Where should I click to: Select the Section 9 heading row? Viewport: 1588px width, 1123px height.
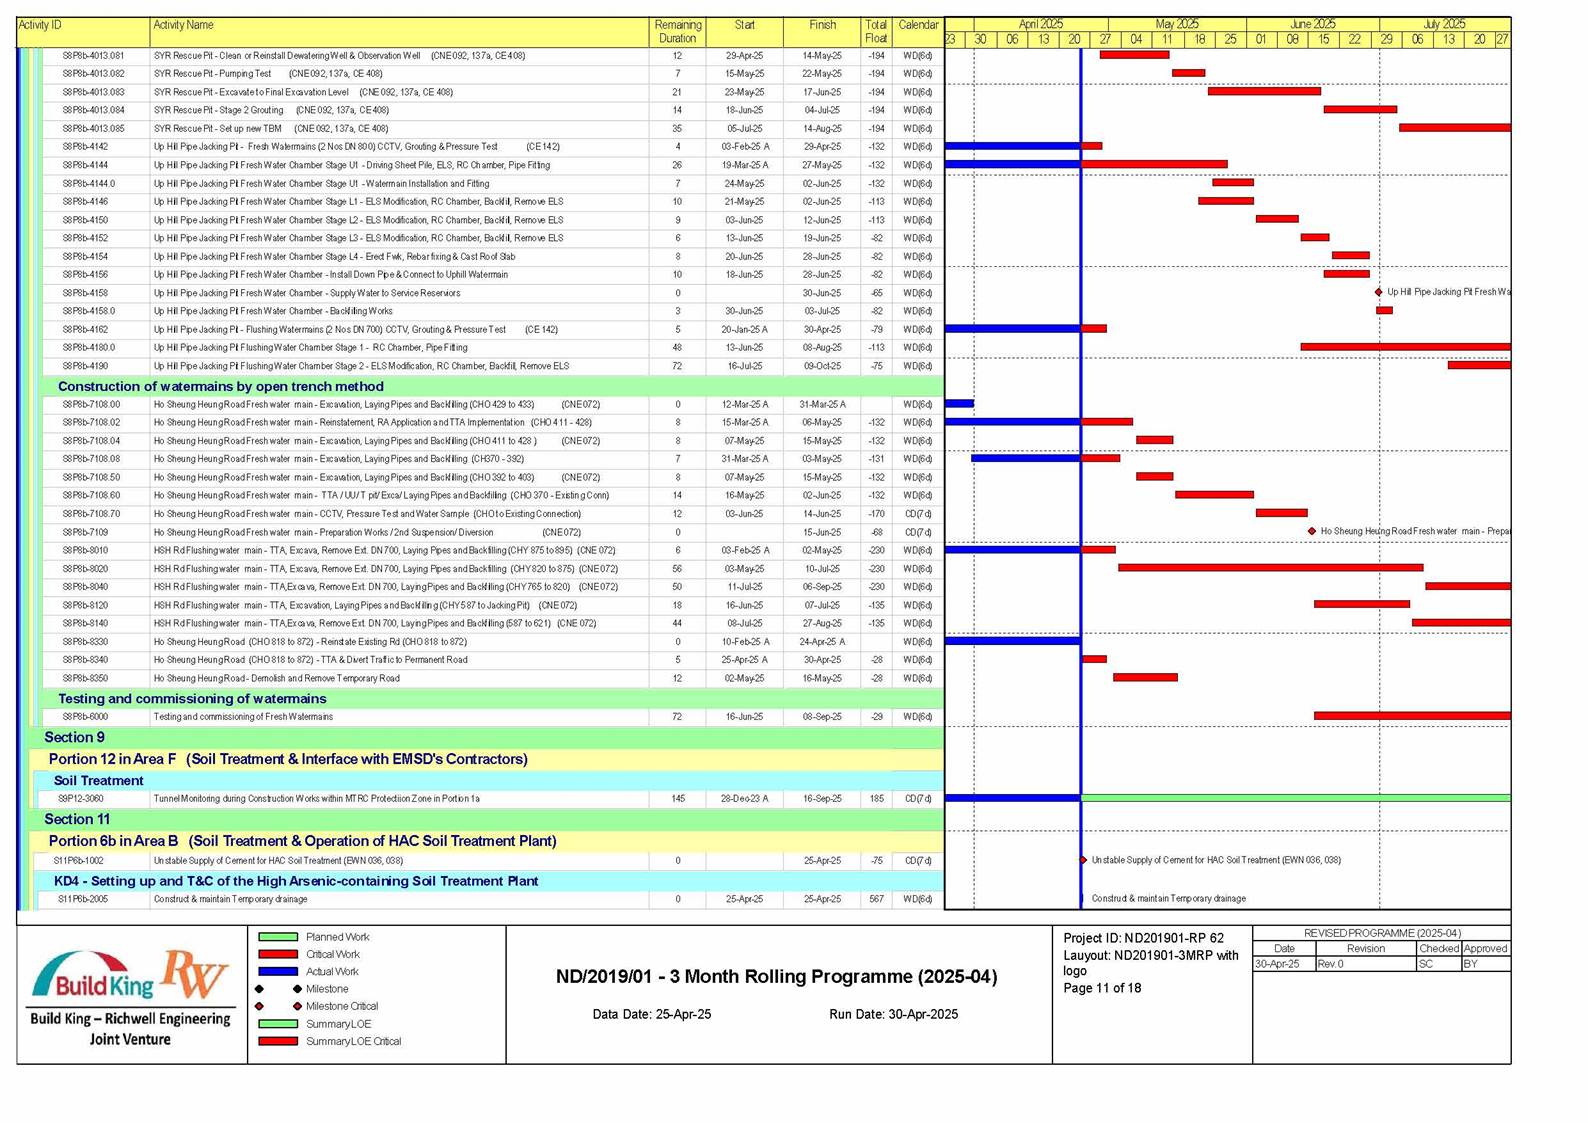click(485, 737)
